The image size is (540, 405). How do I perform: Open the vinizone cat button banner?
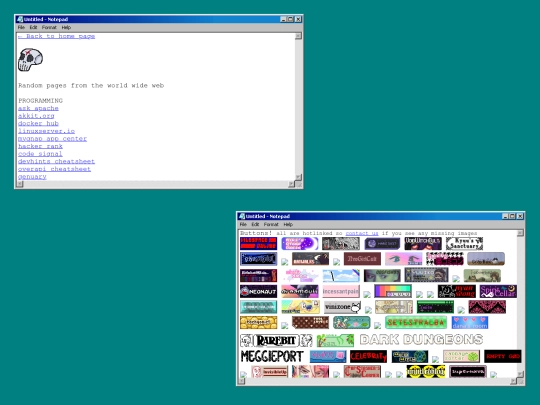pyautogui.click(x=342, y=307)
